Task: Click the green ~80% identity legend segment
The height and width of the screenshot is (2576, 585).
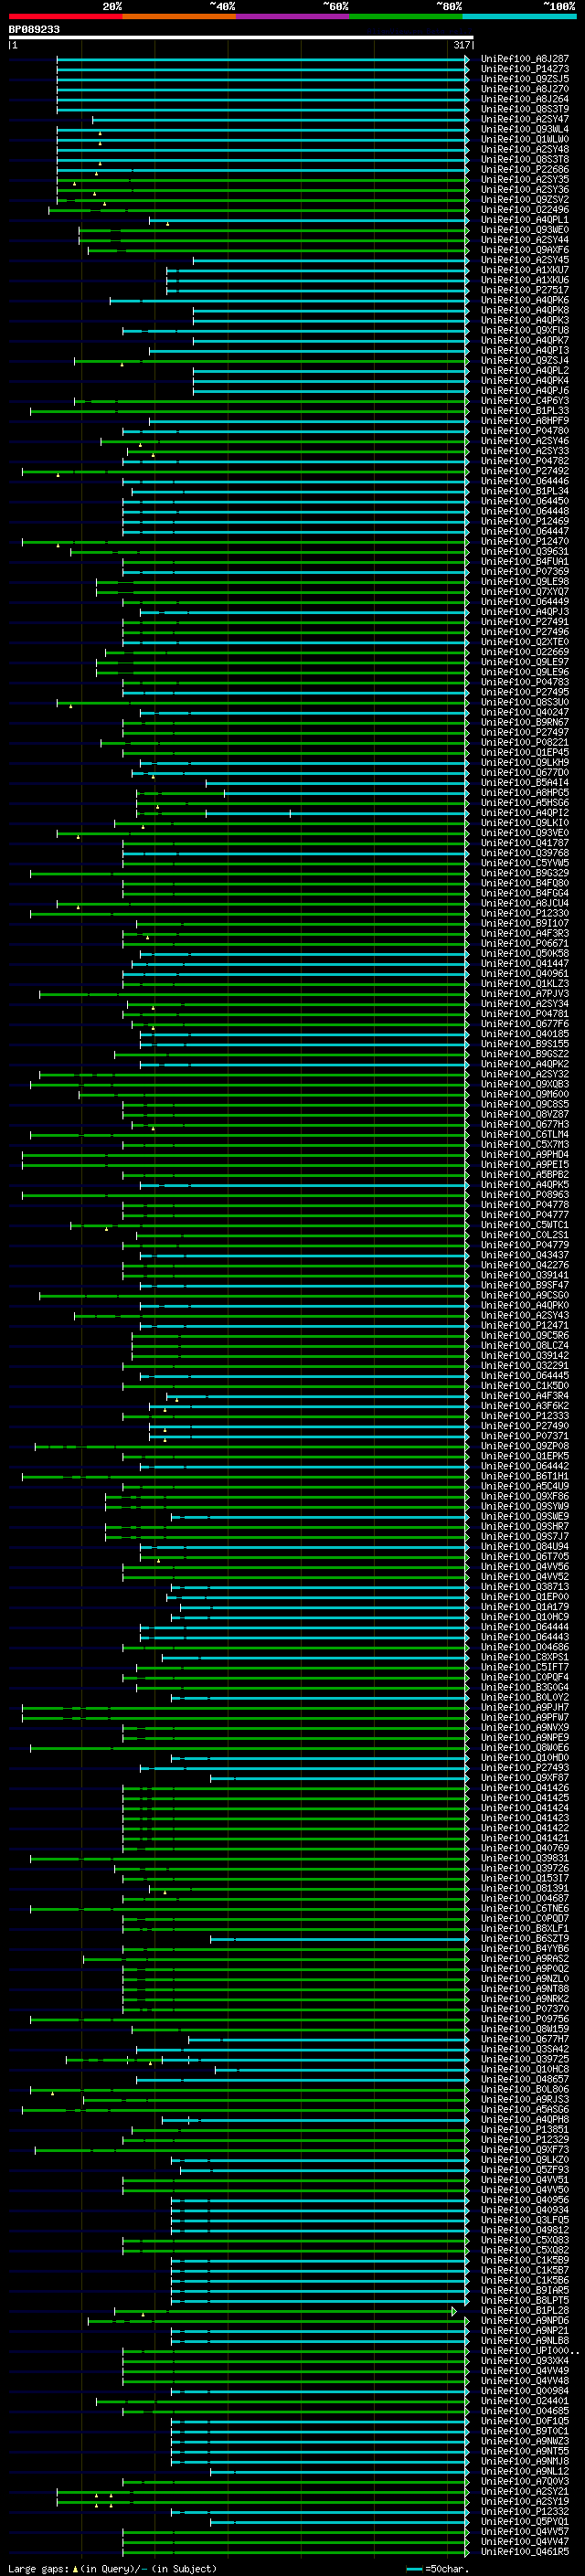Action: click(x=406, y=16)
